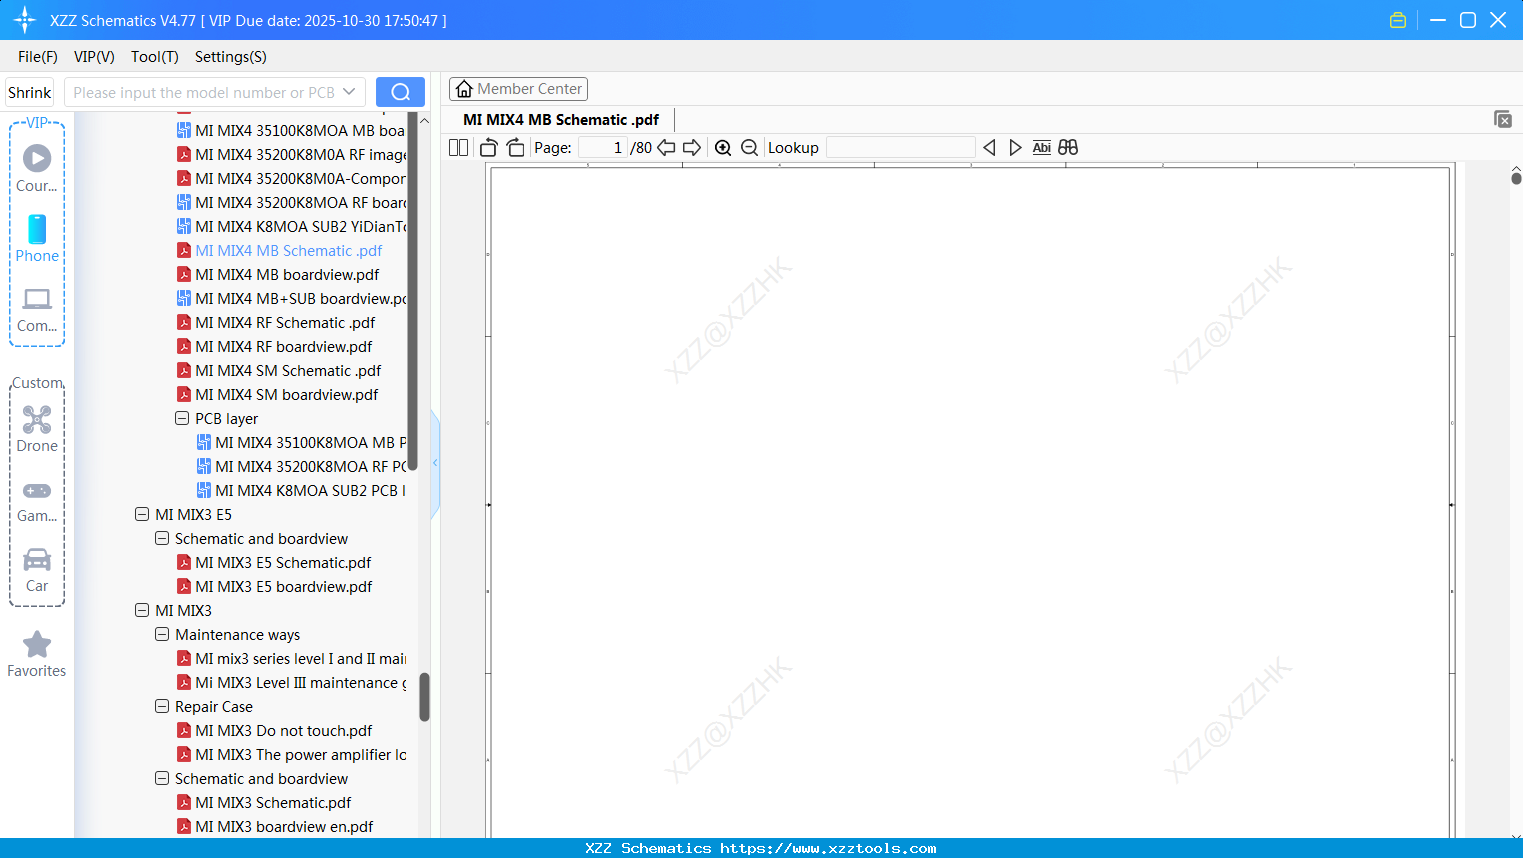Find previous lookup match
This screenshot has width=1523, height=858.
pyautogui.click(x=989, y=148)
